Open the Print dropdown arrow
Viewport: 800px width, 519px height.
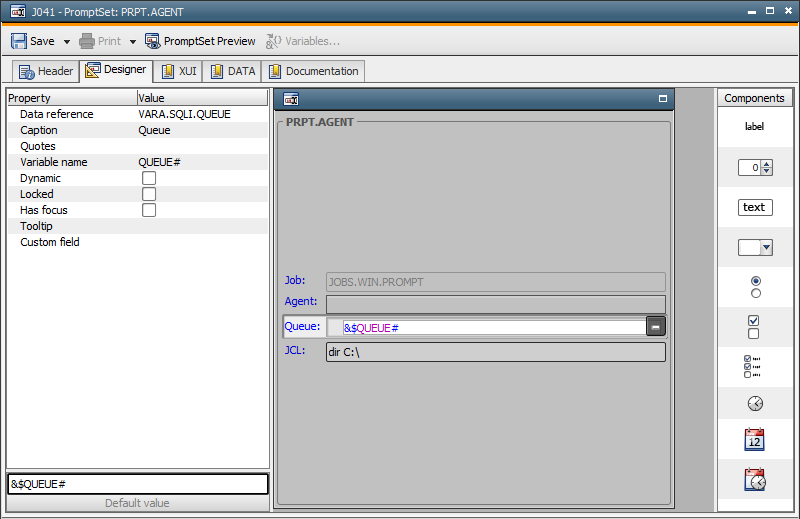tap(133, 42)
